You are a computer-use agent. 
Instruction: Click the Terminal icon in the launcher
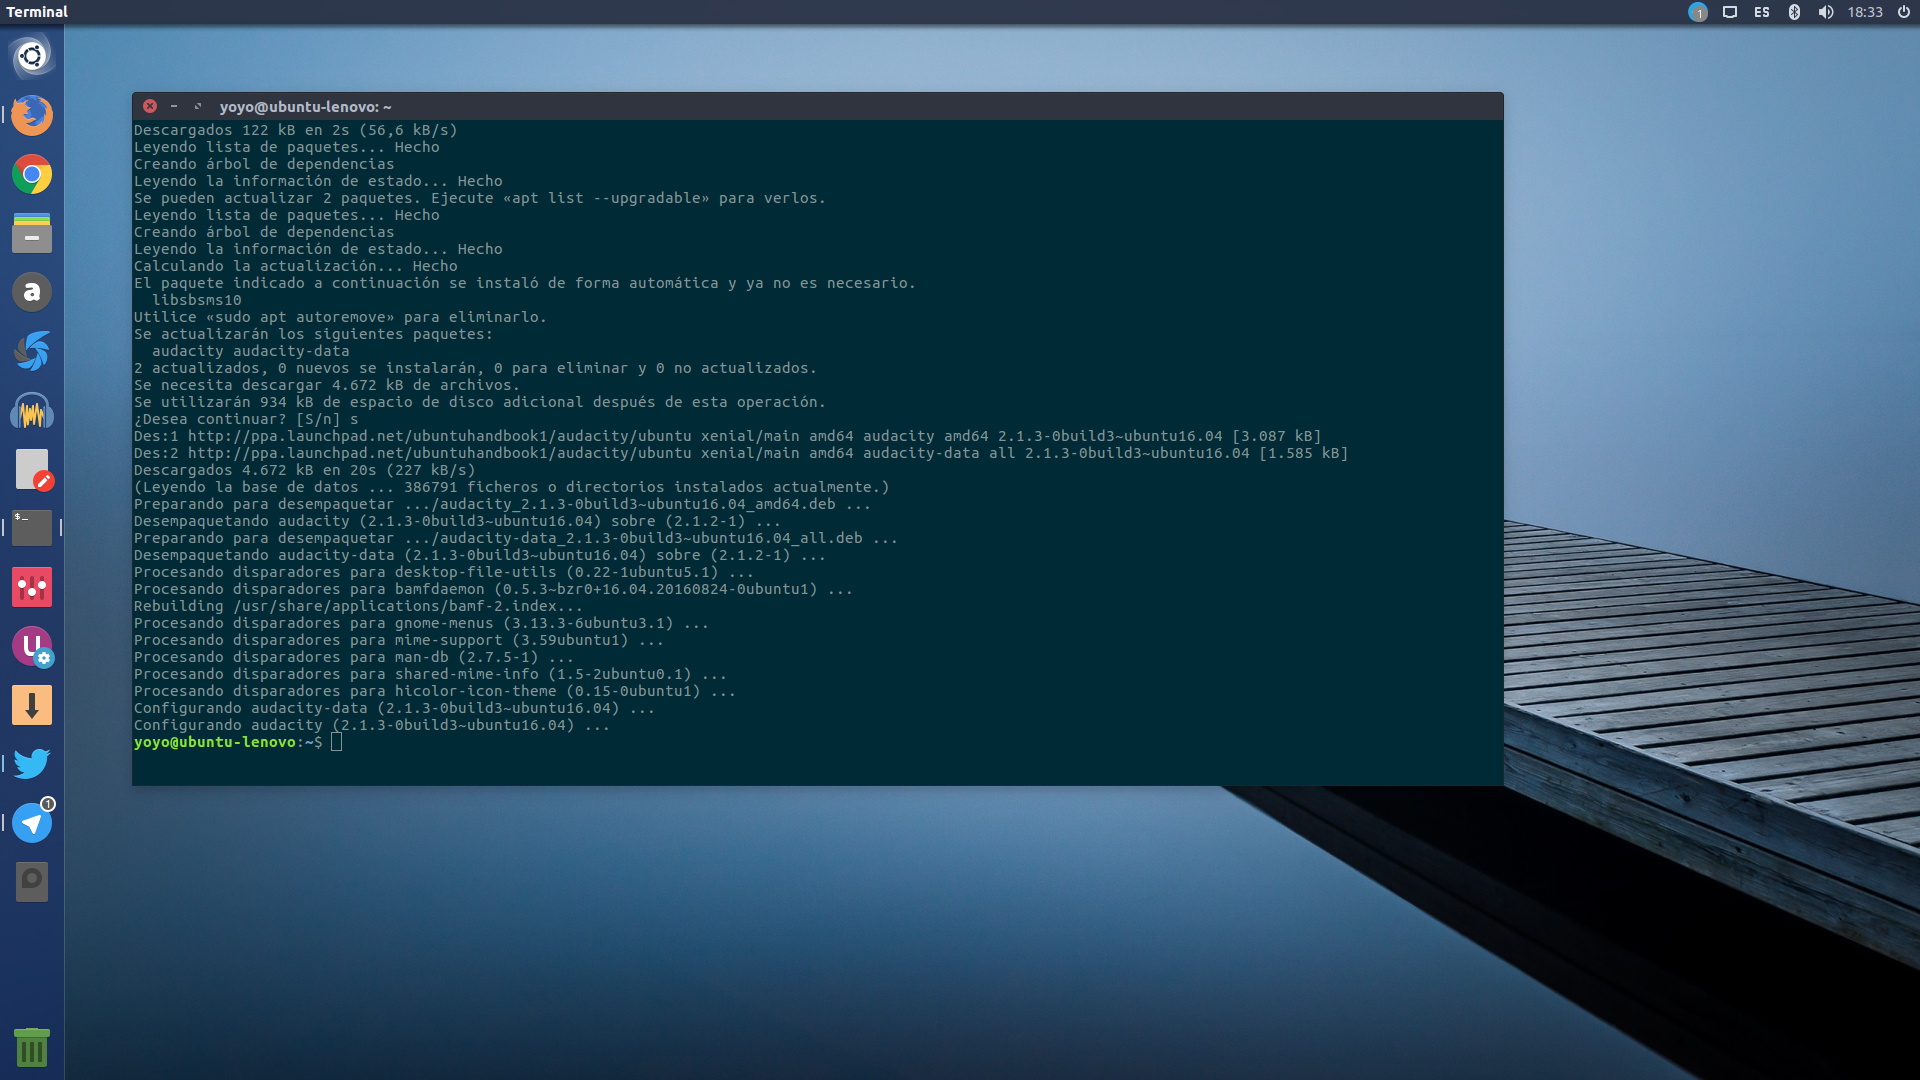click(x=32, y=528)
